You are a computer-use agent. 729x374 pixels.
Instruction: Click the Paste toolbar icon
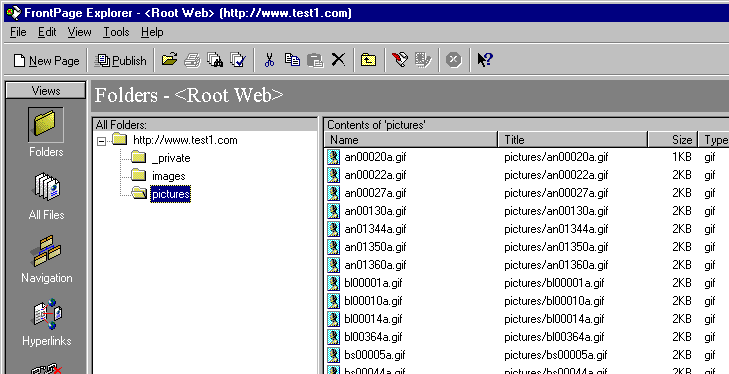coord(315,60)
